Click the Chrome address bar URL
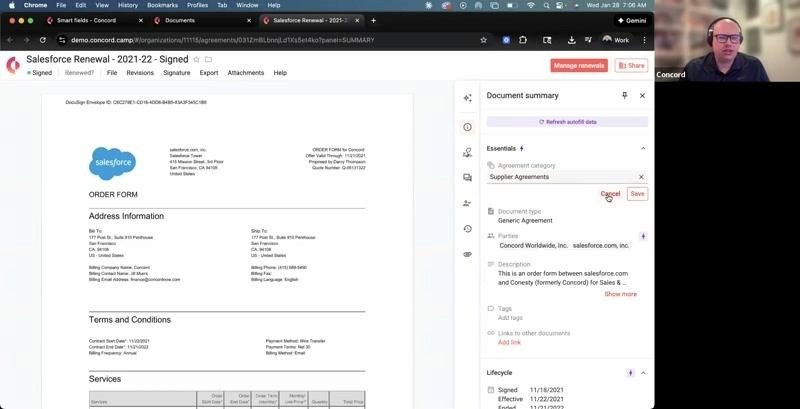The image size is (800, 409). [x=222, y=40]
